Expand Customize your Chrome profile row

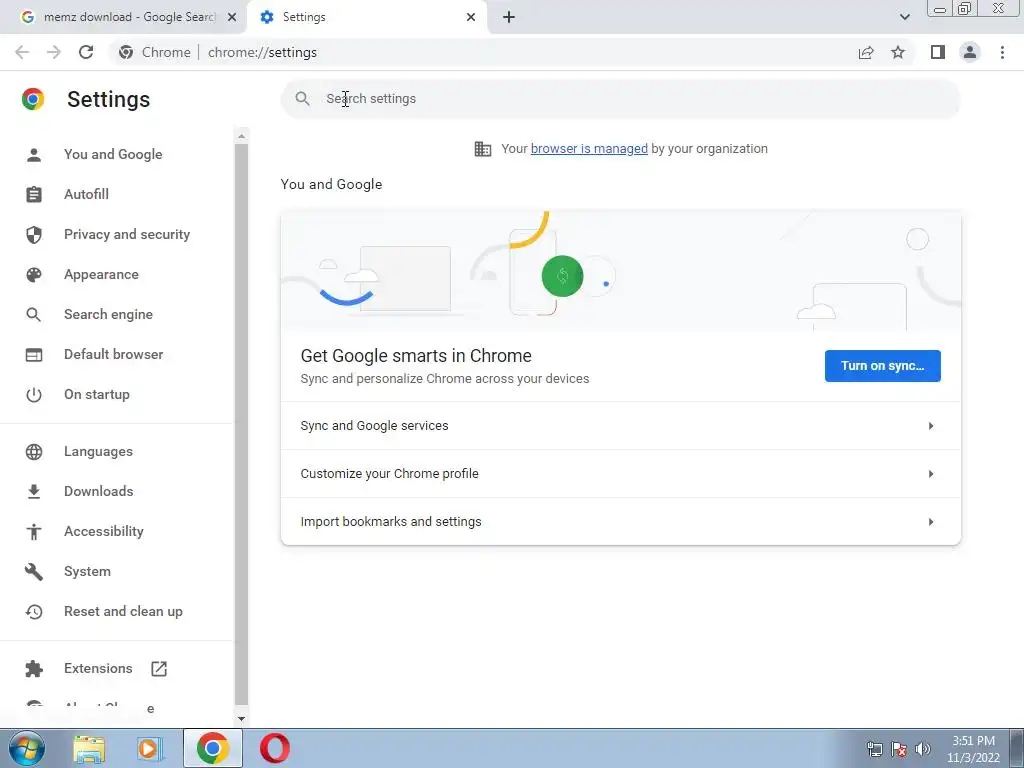point(620,473)
